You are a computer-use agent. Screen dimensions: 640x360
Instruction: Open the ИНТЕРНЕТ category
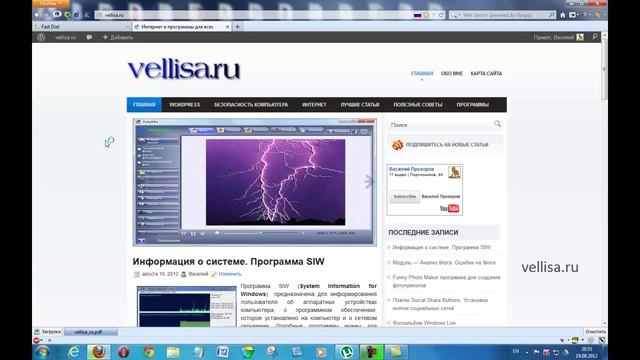314,104
